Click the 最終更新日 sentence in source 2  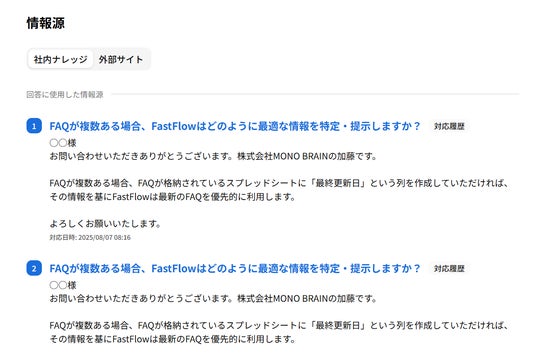tap(279, 325)
